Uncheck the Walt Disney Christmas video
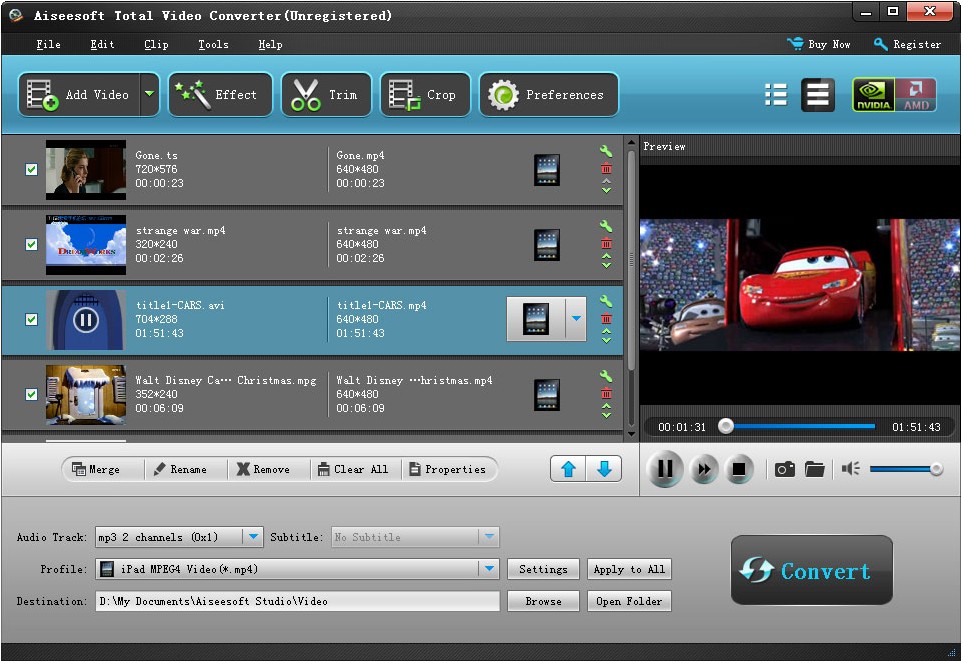 (x=29, y=395)
